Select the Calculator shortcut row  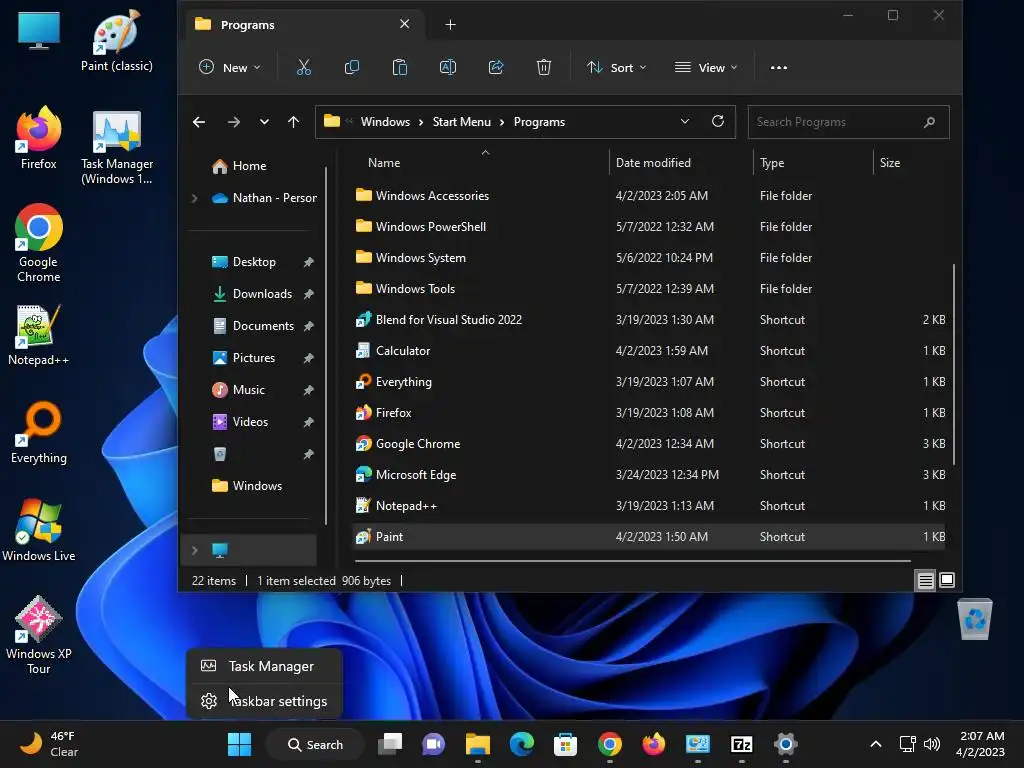[x=648, y=351]
